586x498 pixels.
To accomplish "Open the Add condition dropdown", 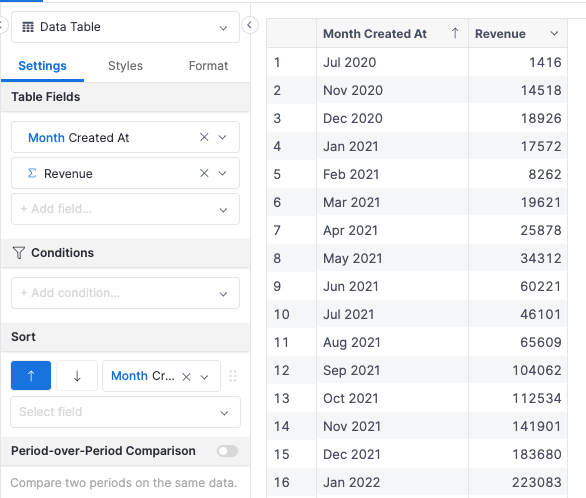I will point(126,293).
